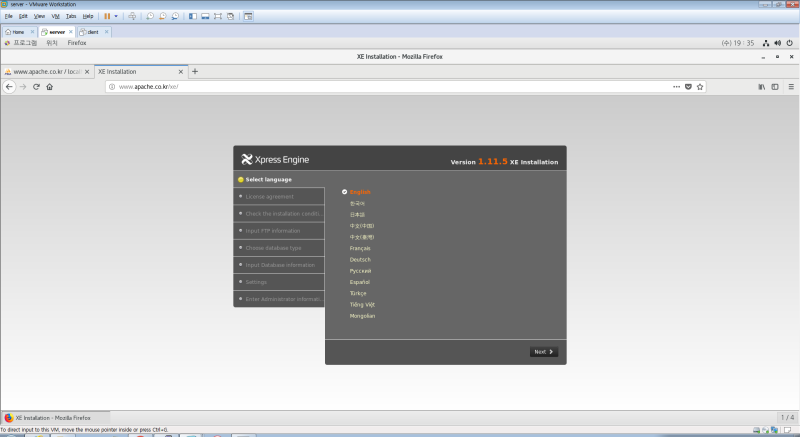Go back with Firefox back arrow

click(x=9, y=87)
